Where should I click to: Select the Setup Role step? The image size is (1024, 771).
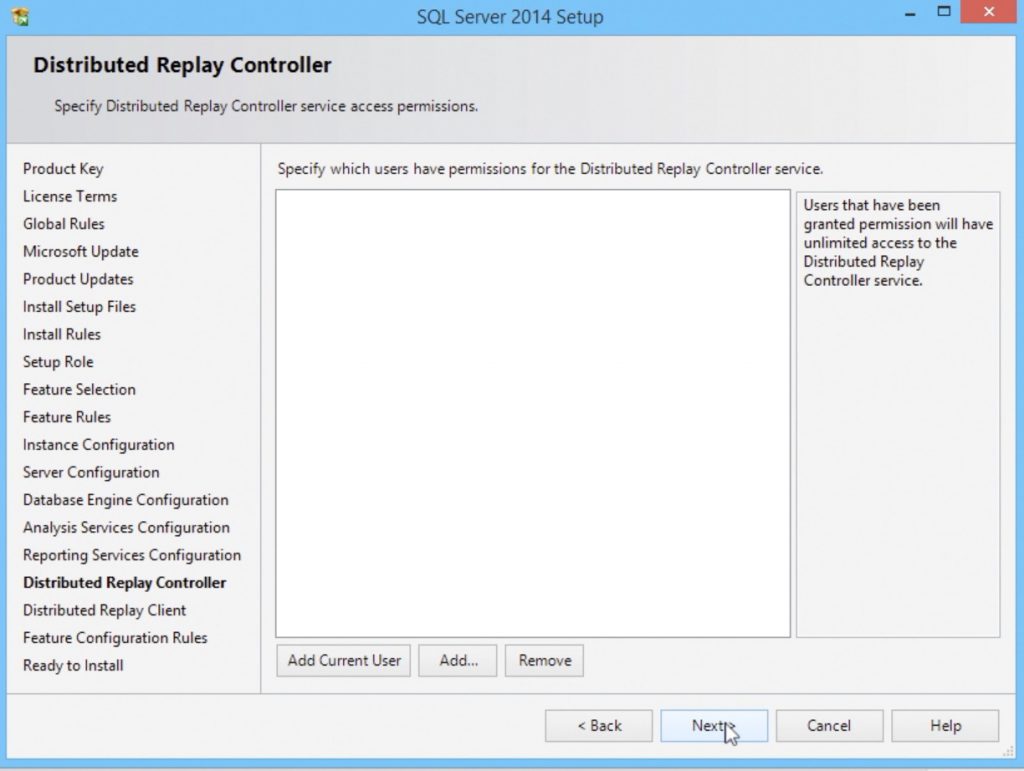58,362
